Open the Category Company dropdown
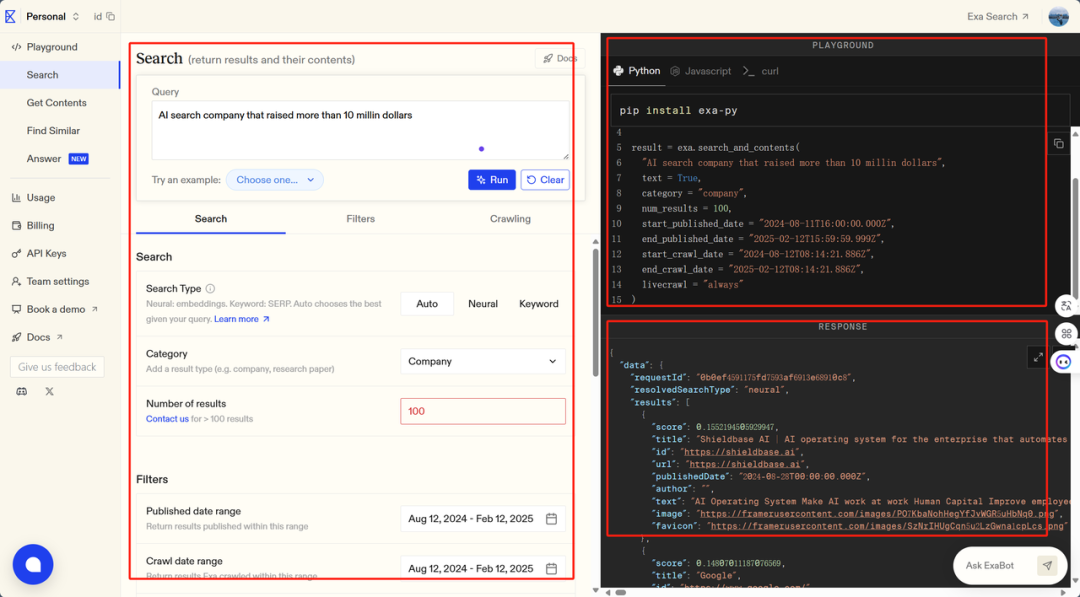Screen dimensions: 1080x597 click(483, 361)
